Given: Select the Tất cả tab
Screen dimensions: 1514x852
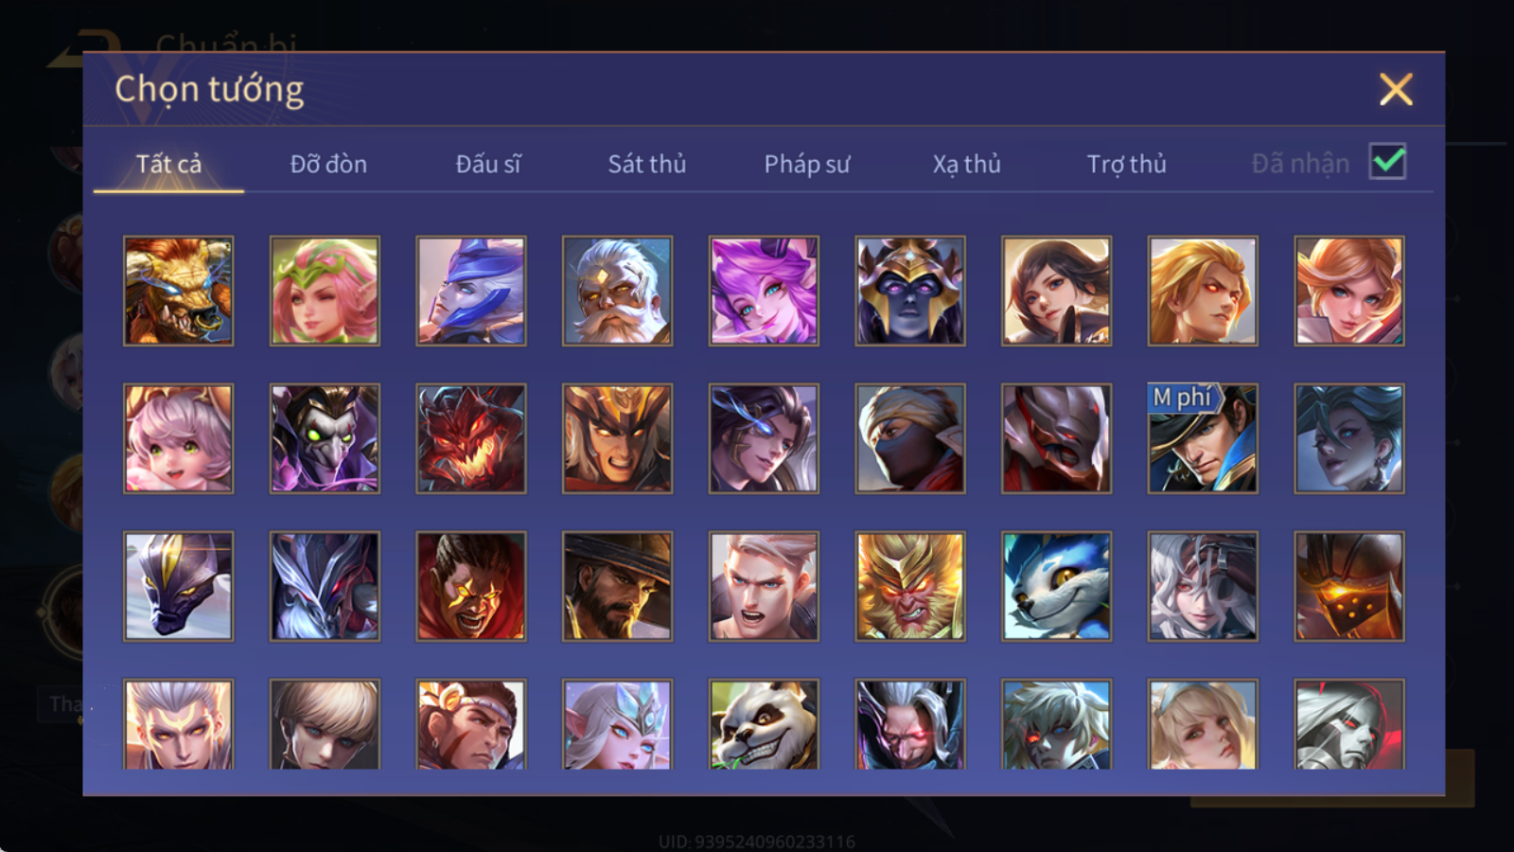Looking at the screenshot, I should (x=169, y=164).
